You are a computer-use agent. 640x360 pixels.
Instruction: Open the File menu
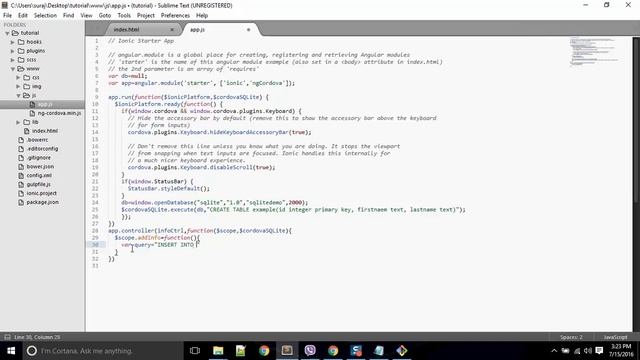(x=7, y=16)
